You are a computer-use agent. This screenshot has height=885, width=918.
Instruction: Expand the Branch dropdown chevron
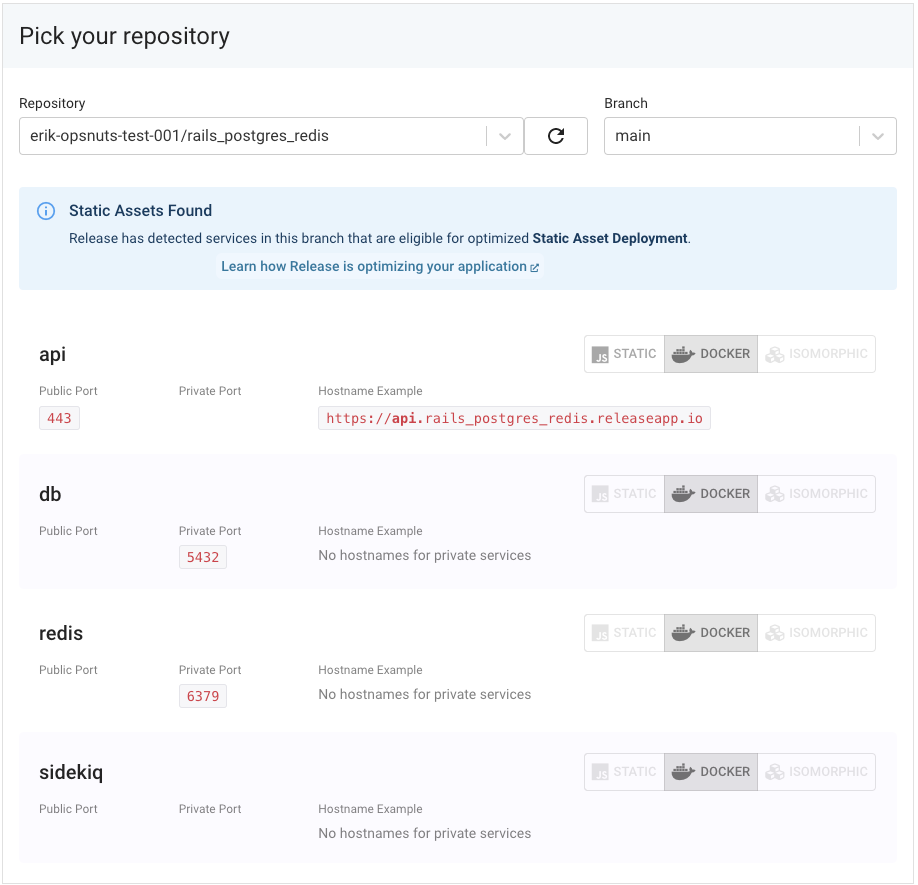pos(878,136)
